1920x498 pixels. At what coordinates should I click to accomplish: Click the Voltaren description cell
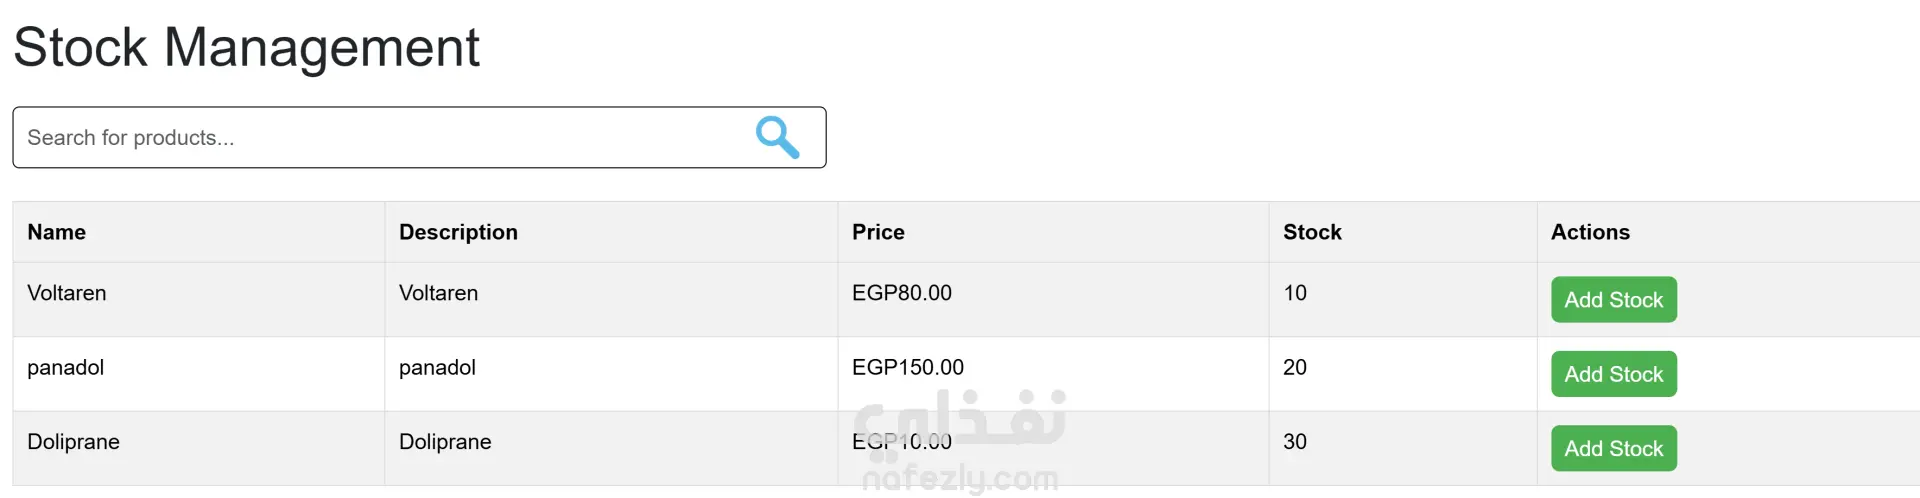pyautogui.click(x=438, y=293)
